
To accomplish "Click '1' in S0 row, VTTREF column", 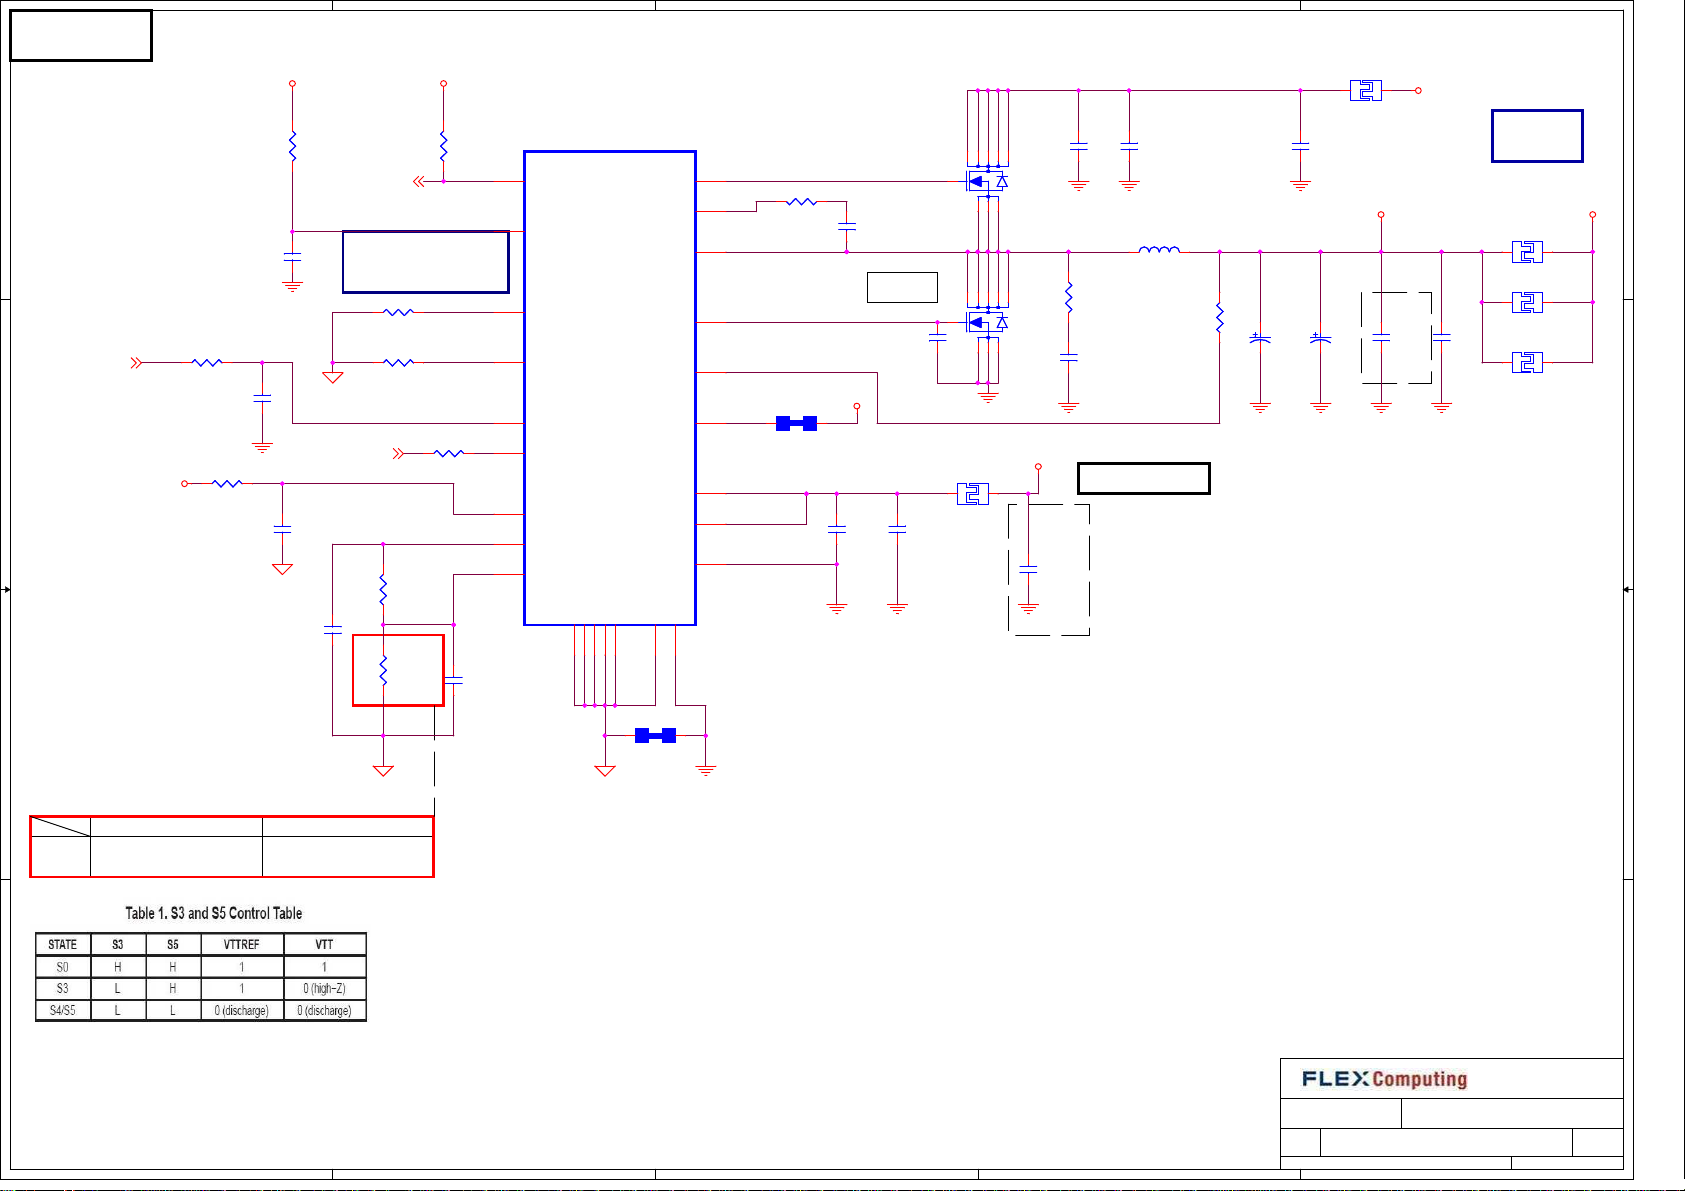I will click(x=242, y=967).
